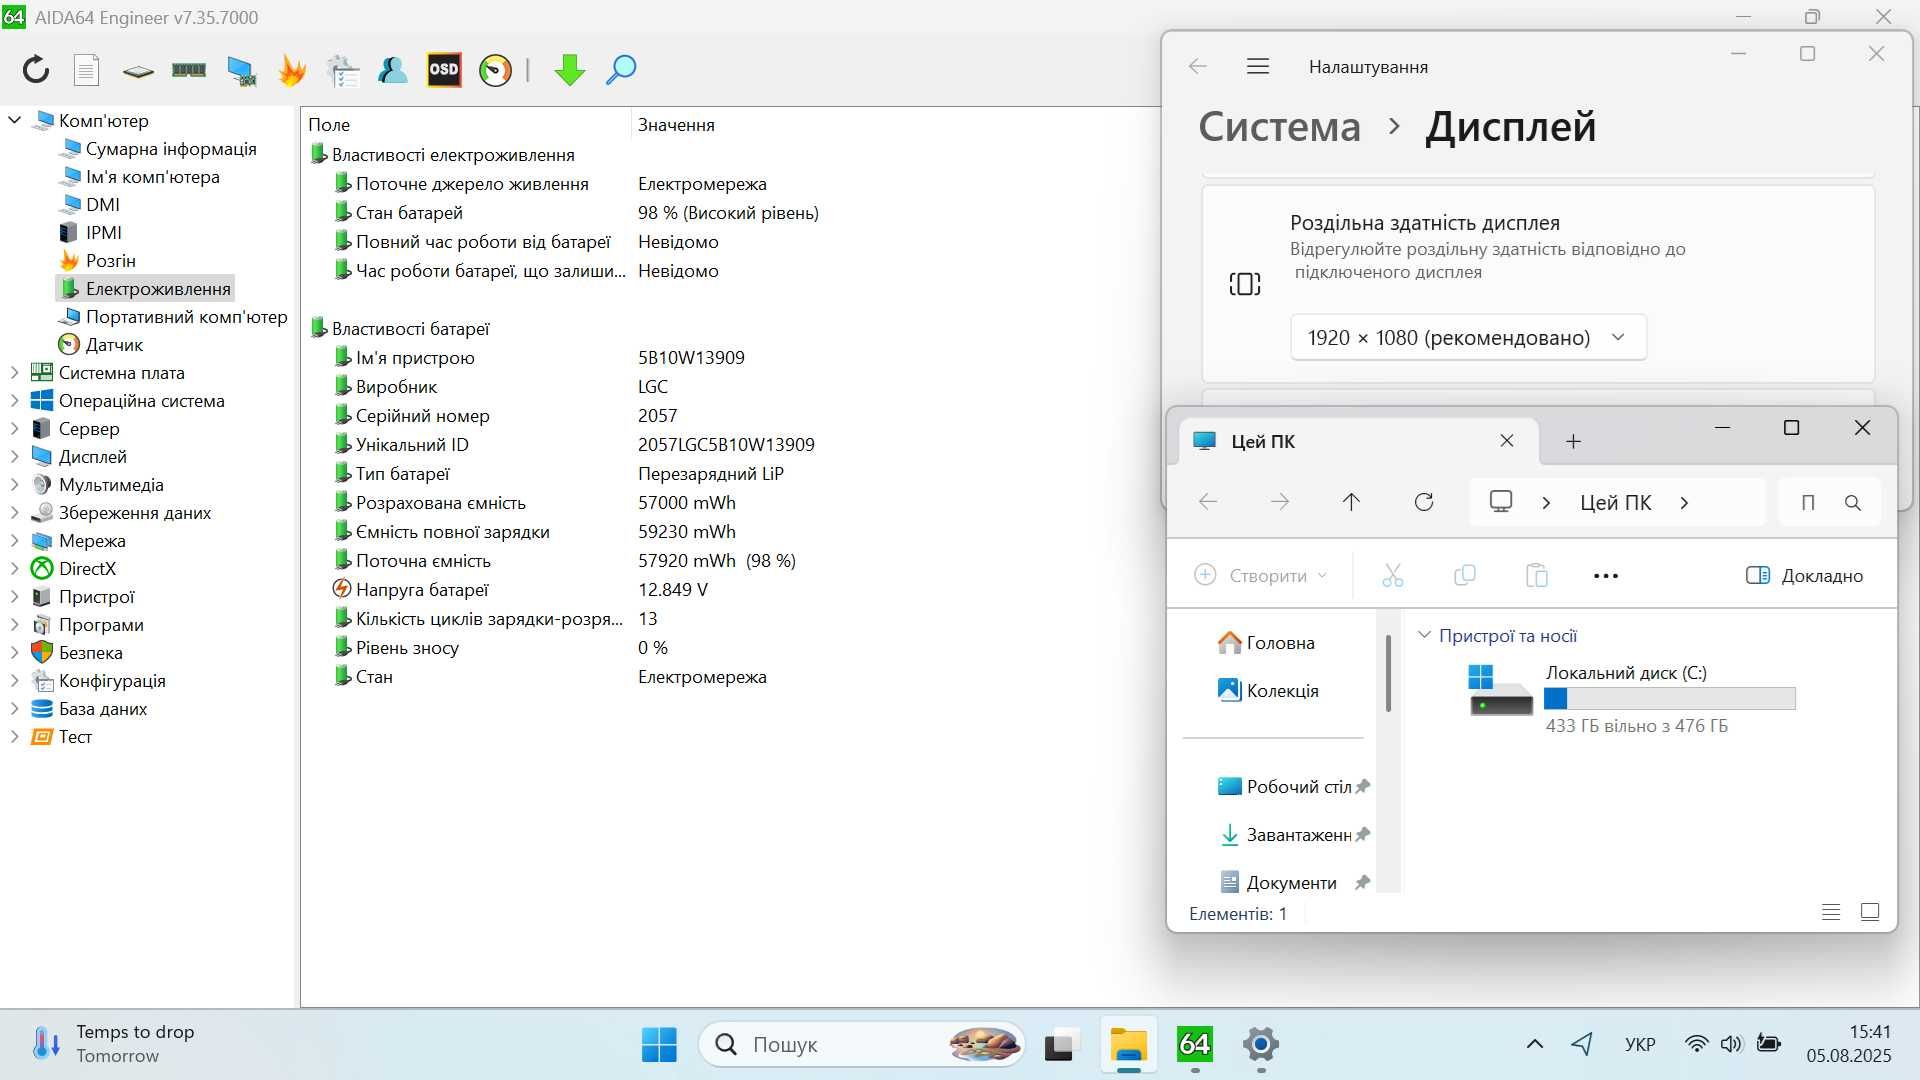This screenshot has height=1080, width=1920.
Task: Click the Поле column header
Action: point(329,124)
